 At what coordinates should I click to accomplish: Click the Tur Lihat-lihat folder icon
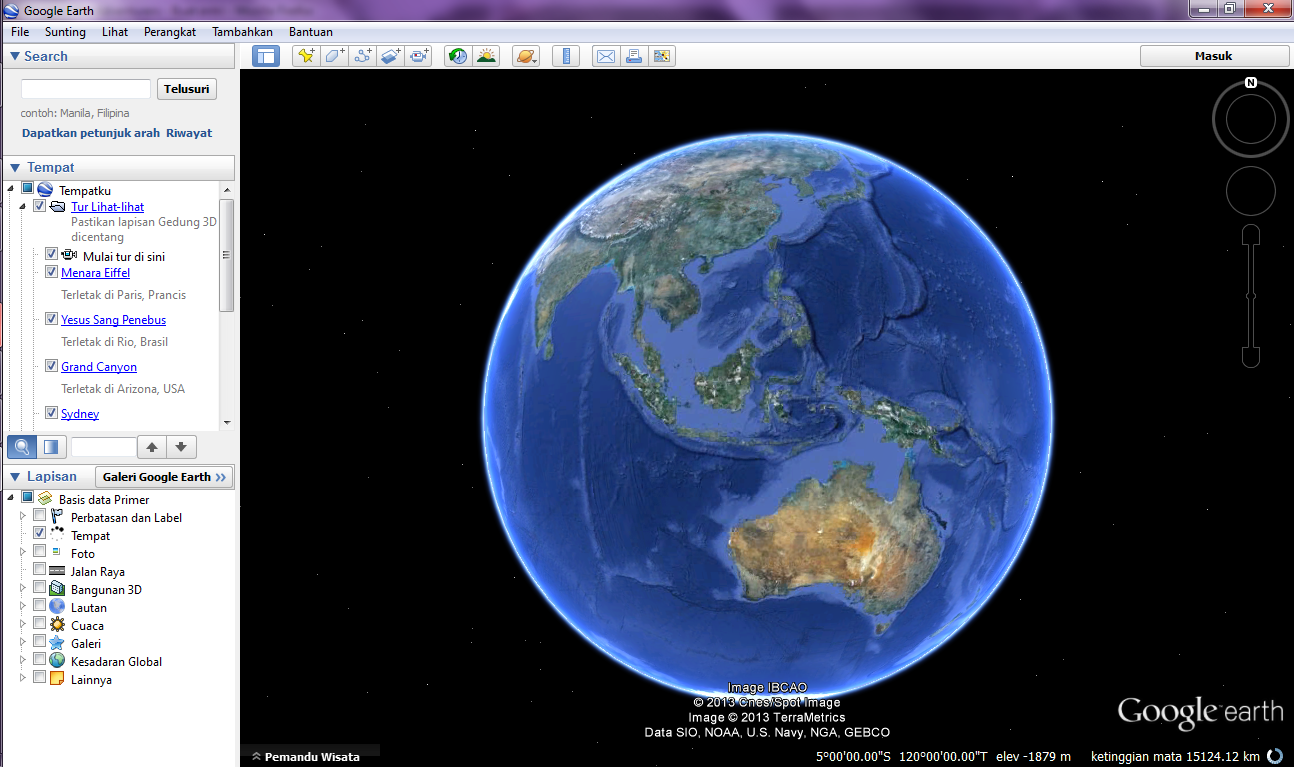point(58,207)
